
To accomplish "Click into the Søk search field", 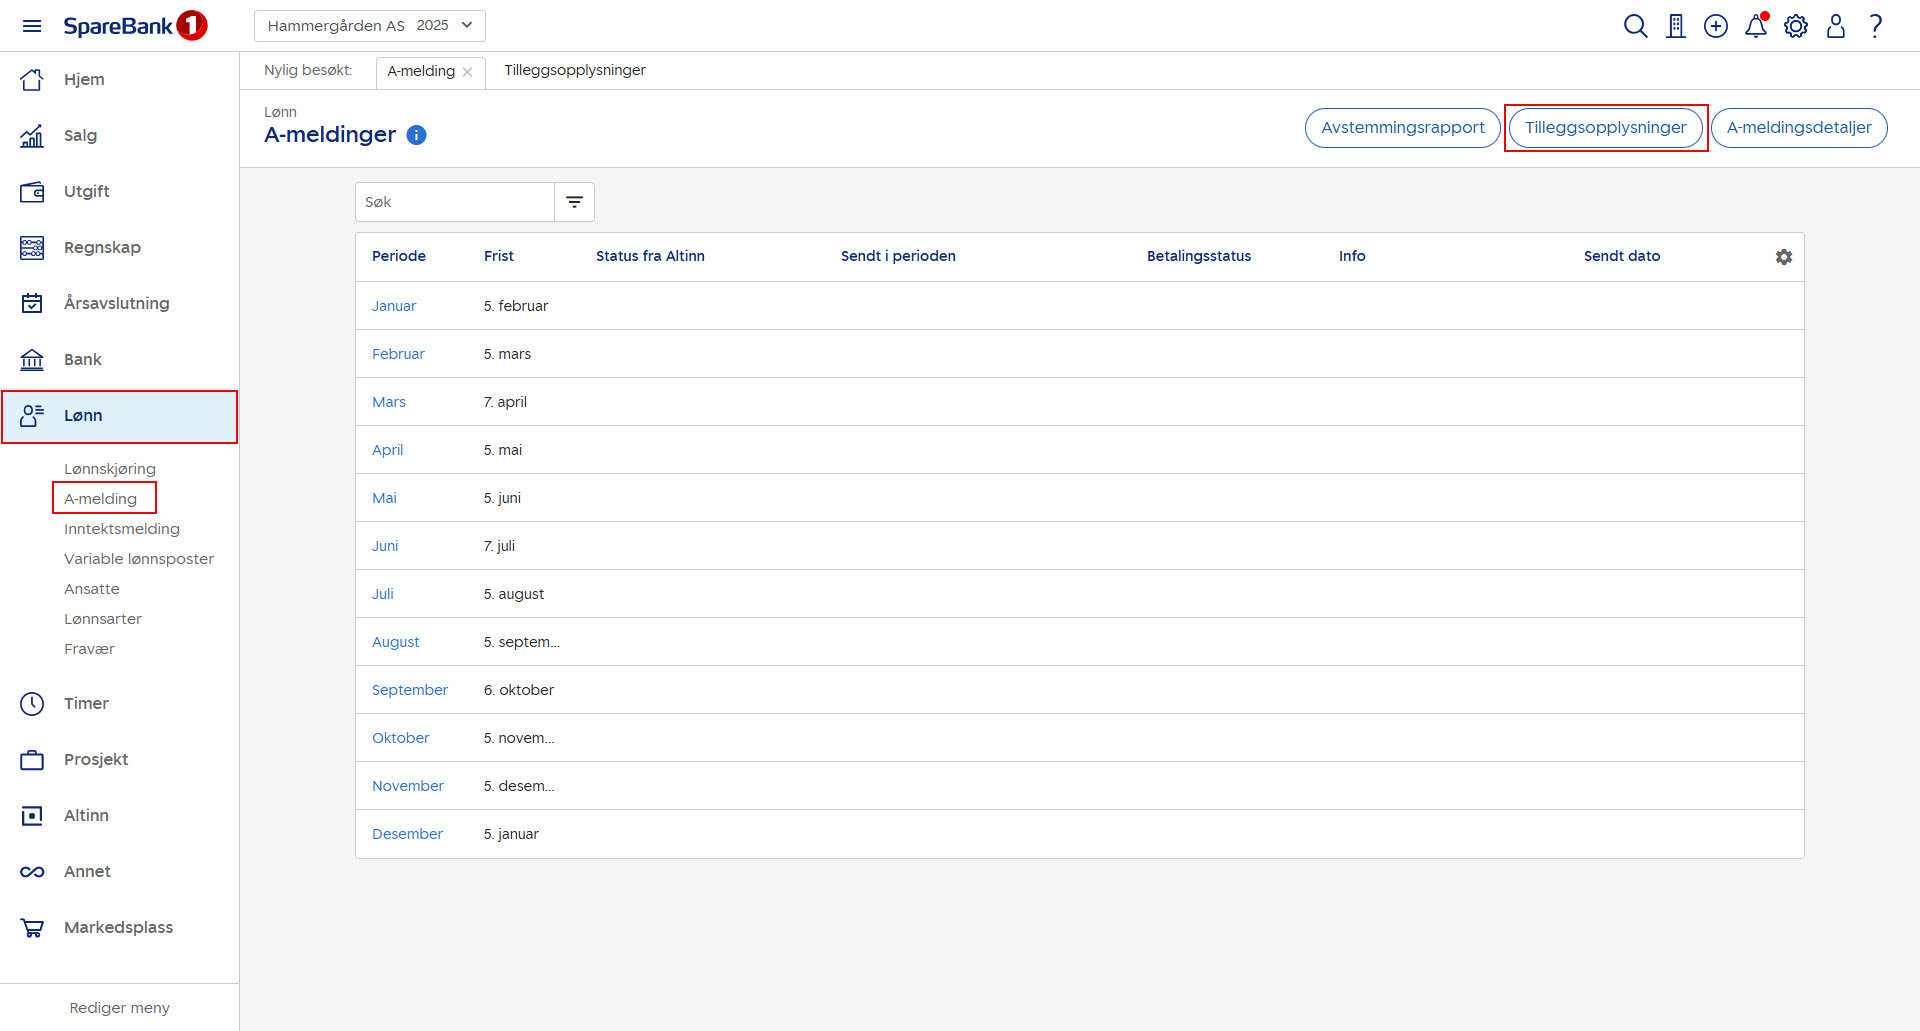I will point(455,202).
